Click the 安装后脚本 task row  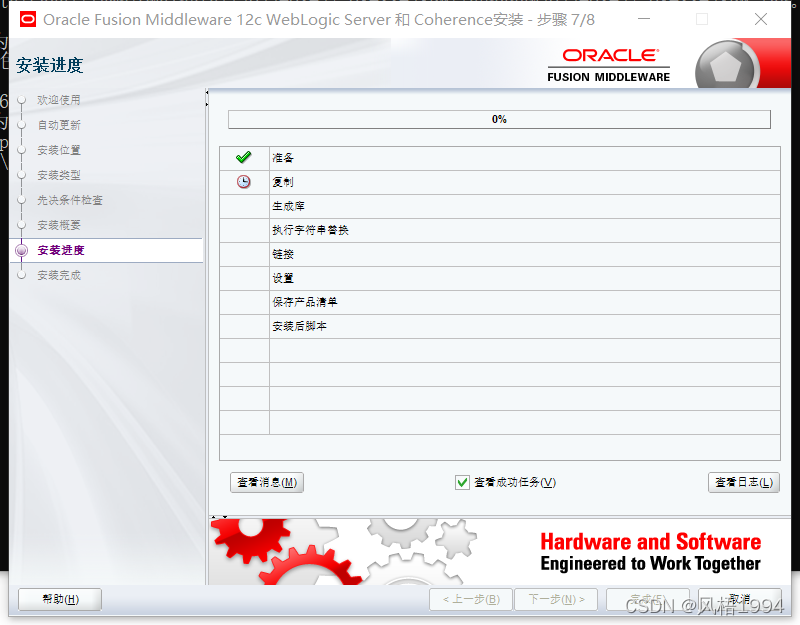pyautogui.click(x=499, y=326)
